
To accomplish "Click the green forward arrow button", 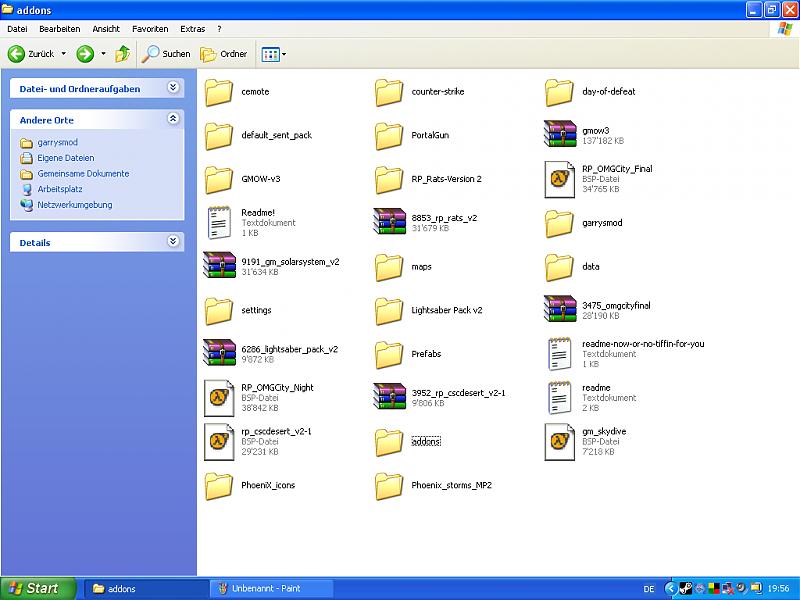I will click(85, 54).
